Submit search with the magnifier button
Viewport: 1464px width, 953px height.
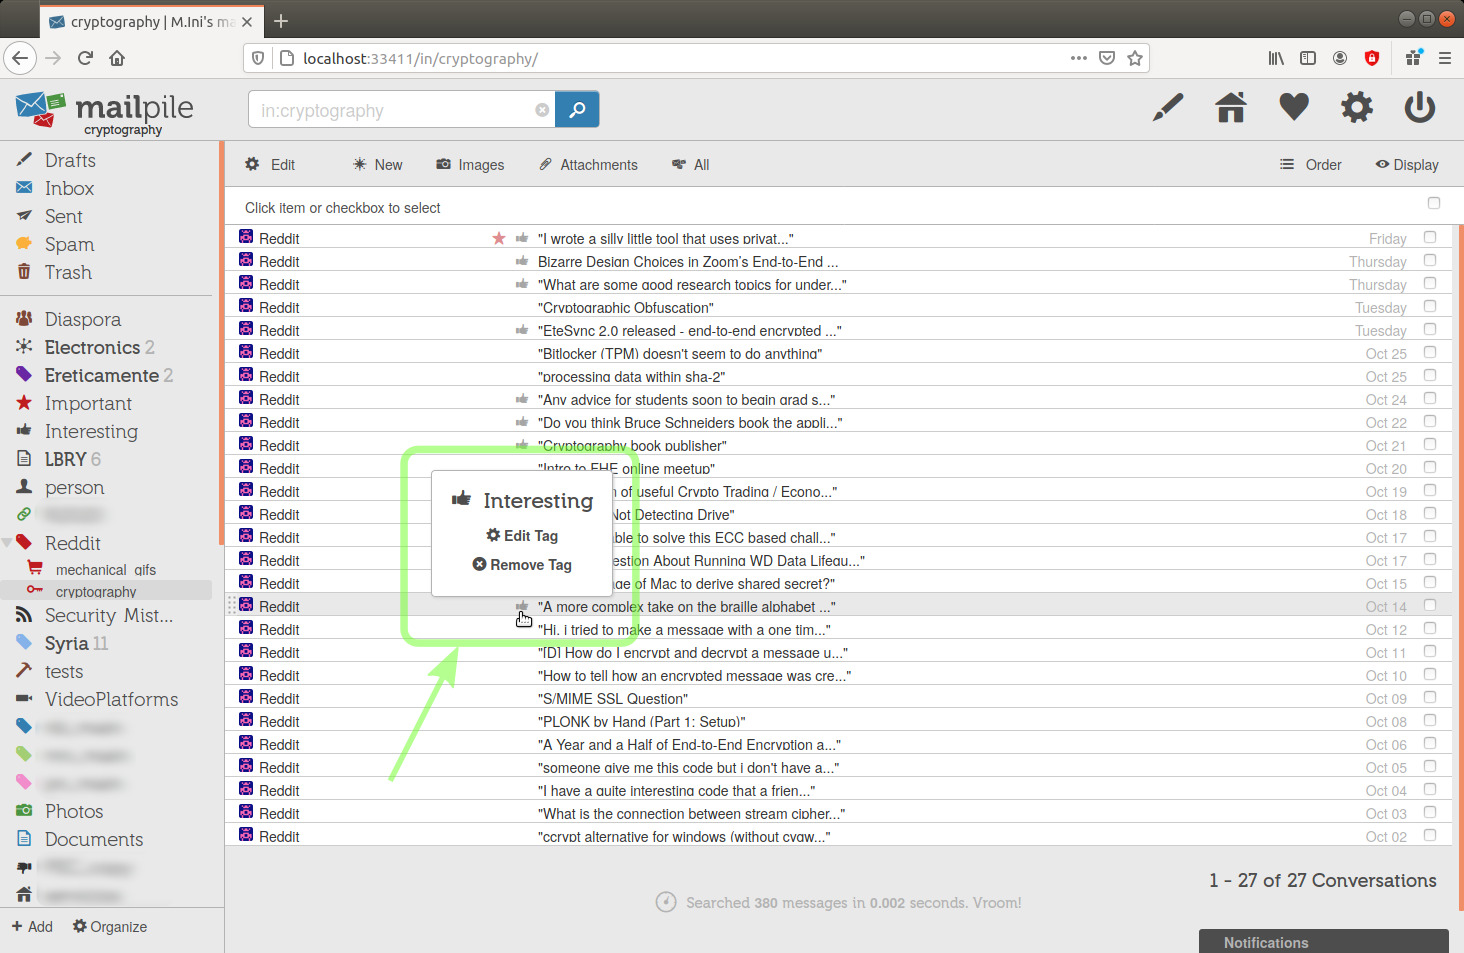(577, 109)
